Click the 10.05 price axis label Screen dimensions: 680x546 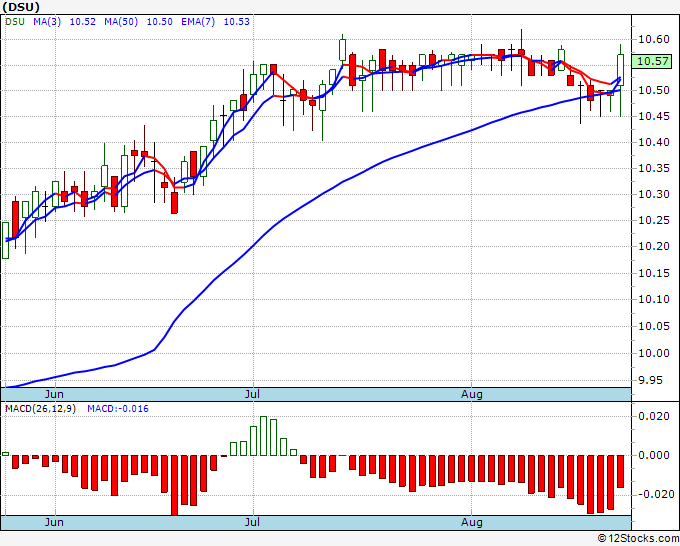point(654,326)
